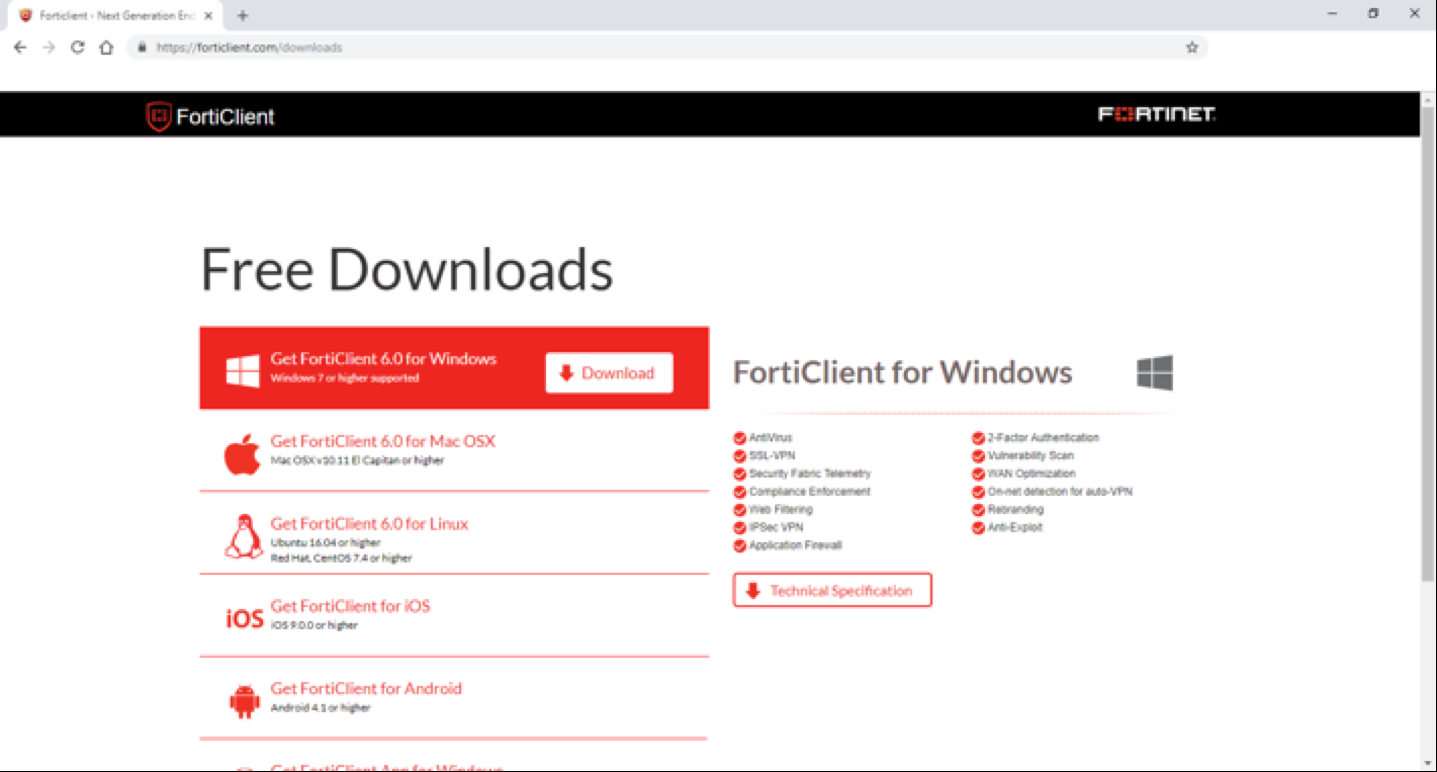Select Get FortiClient for Android

366,688
